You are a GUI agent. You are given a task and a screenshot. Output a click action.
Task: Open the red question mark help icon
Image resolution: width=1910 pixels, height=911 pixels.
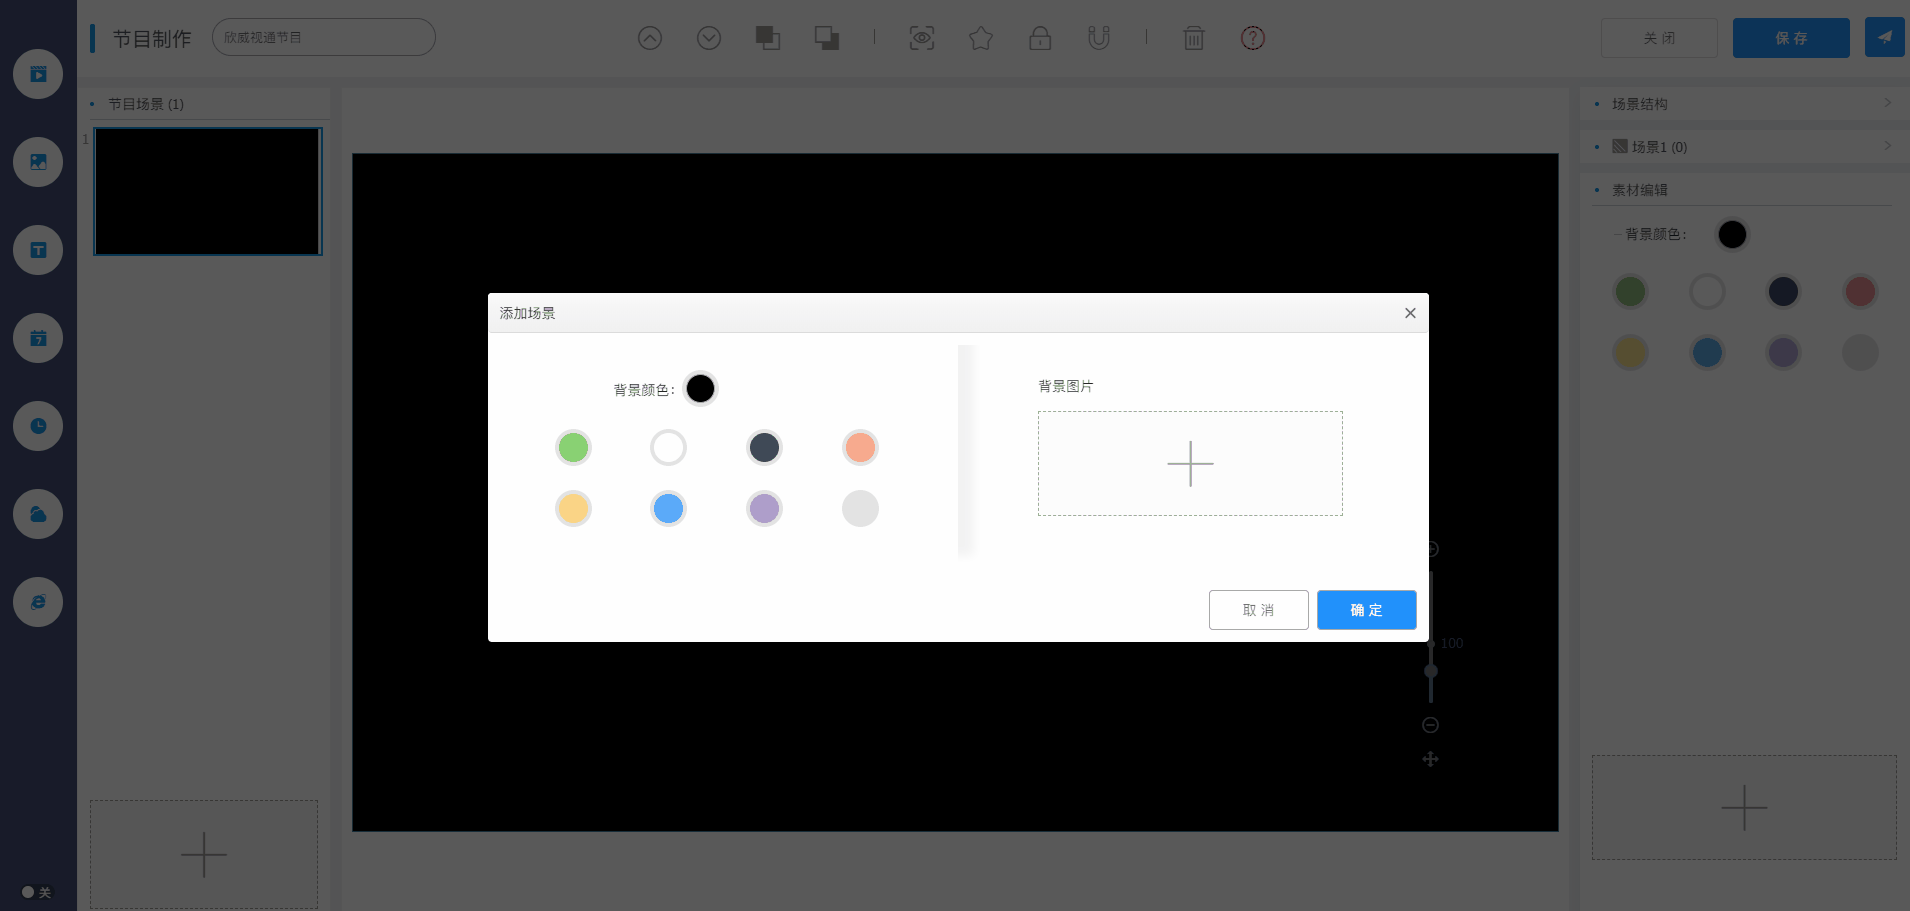tap(1252, 38)
